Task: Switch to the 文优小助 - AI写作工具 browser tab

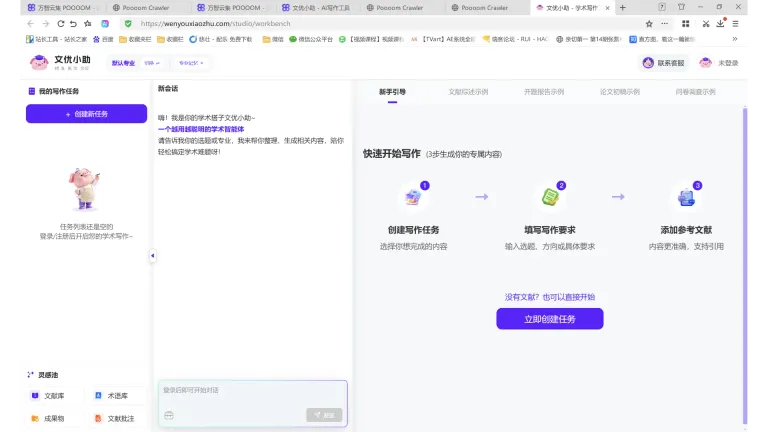Action: coord(317,7)
